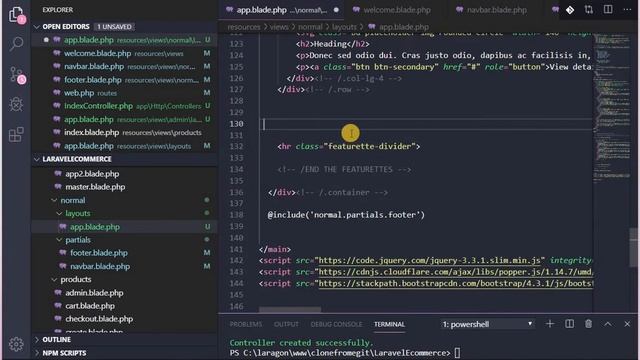Open the Source Control view

click(17, 75)
